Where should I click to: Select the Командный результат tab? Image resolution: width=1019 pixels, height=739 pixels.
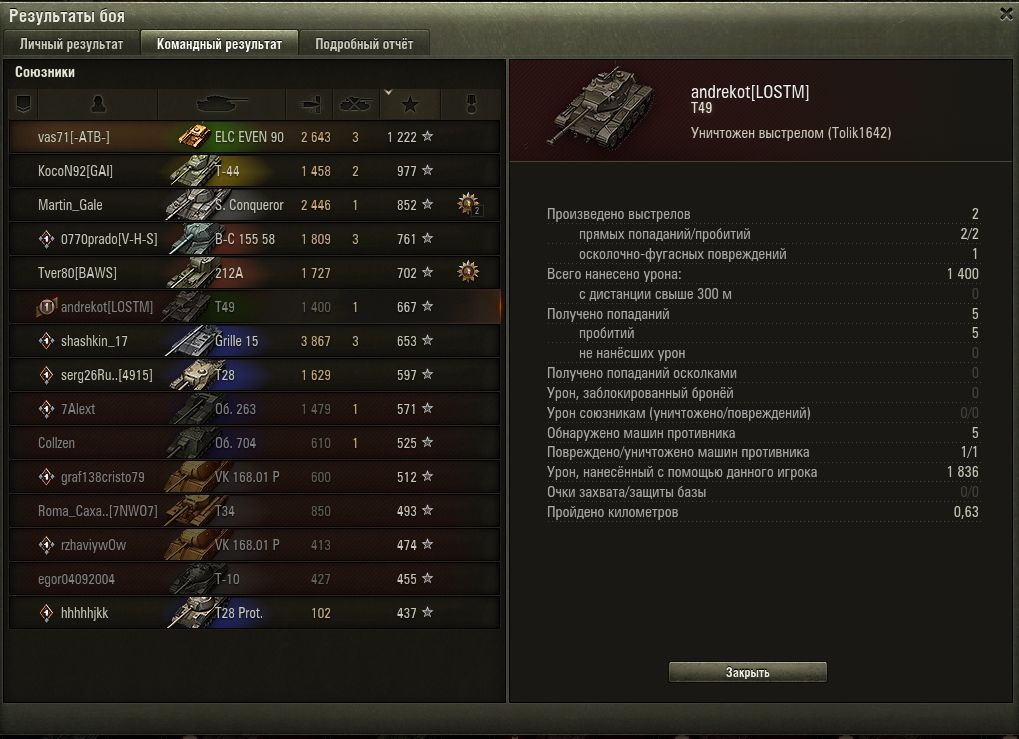219,44
